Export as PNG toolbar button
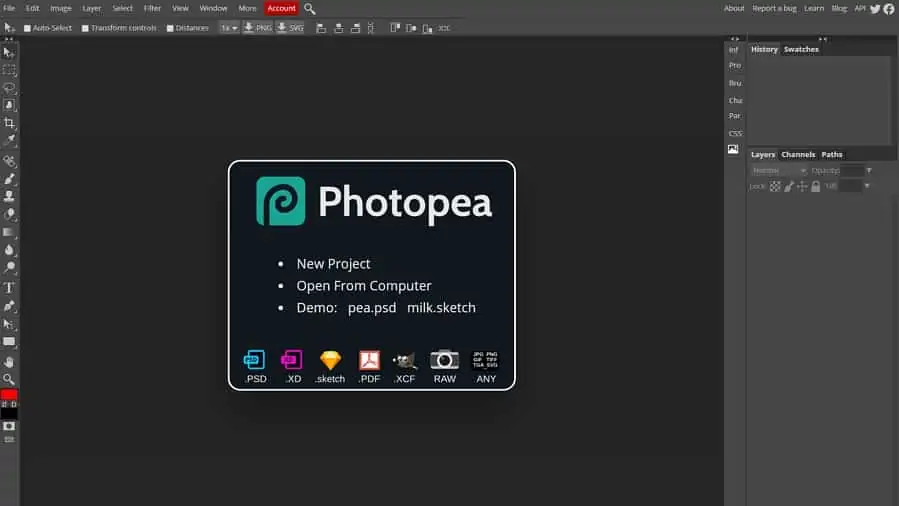 257,28
